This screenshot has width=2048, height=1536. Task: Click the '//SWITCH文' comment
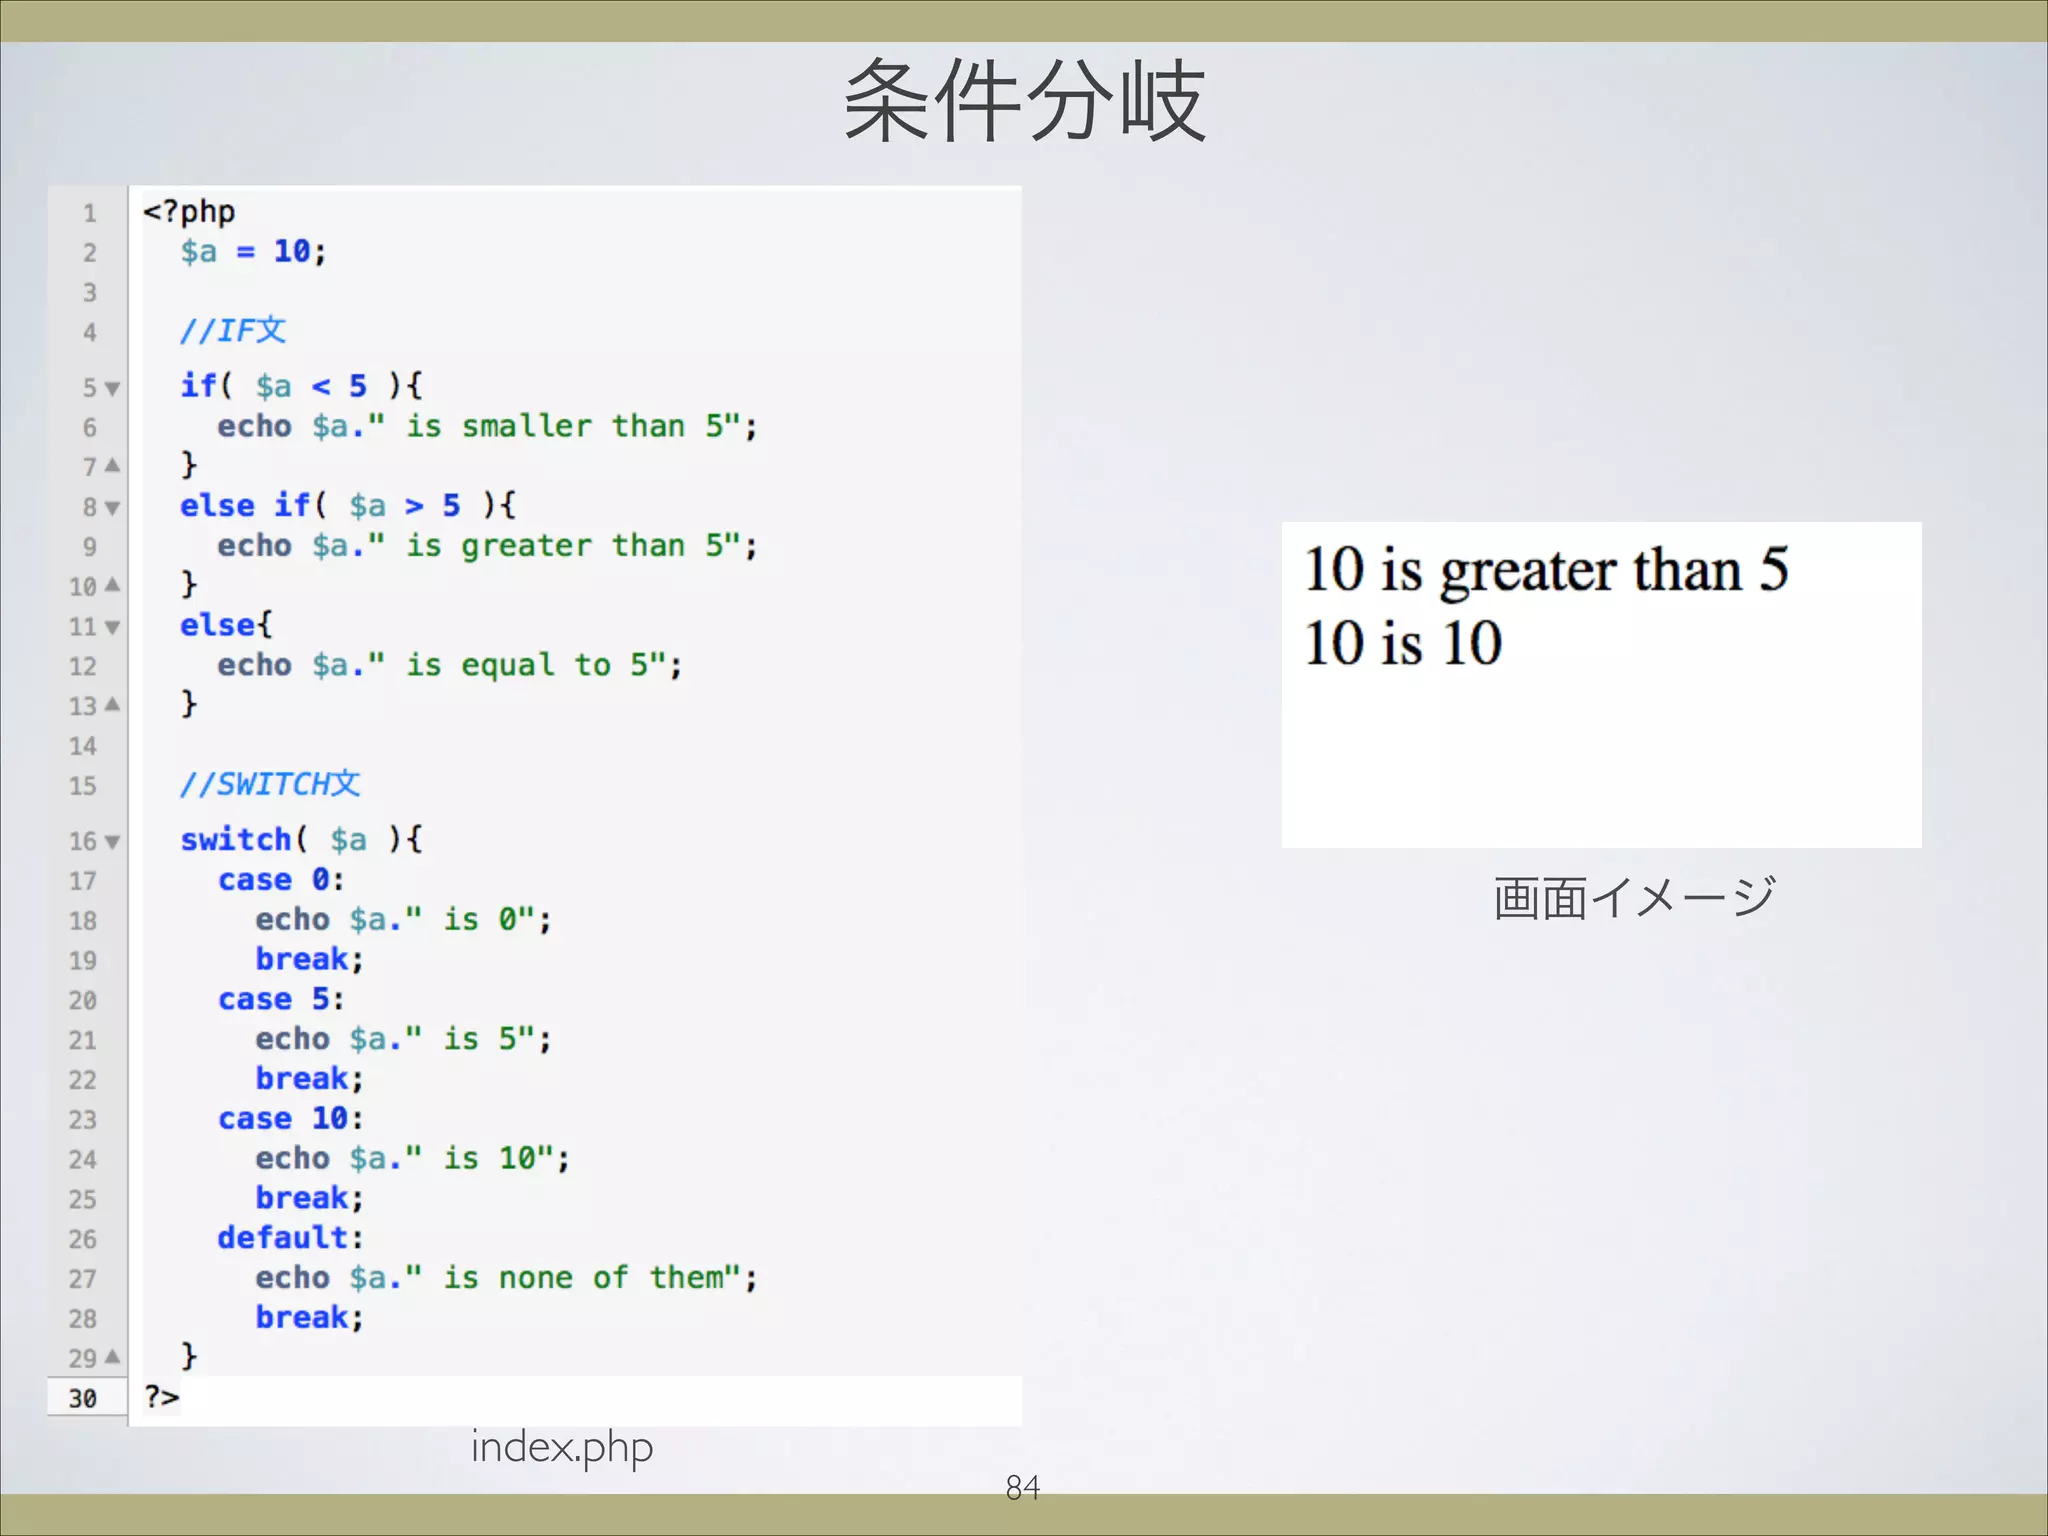click(x=270, y=784)
